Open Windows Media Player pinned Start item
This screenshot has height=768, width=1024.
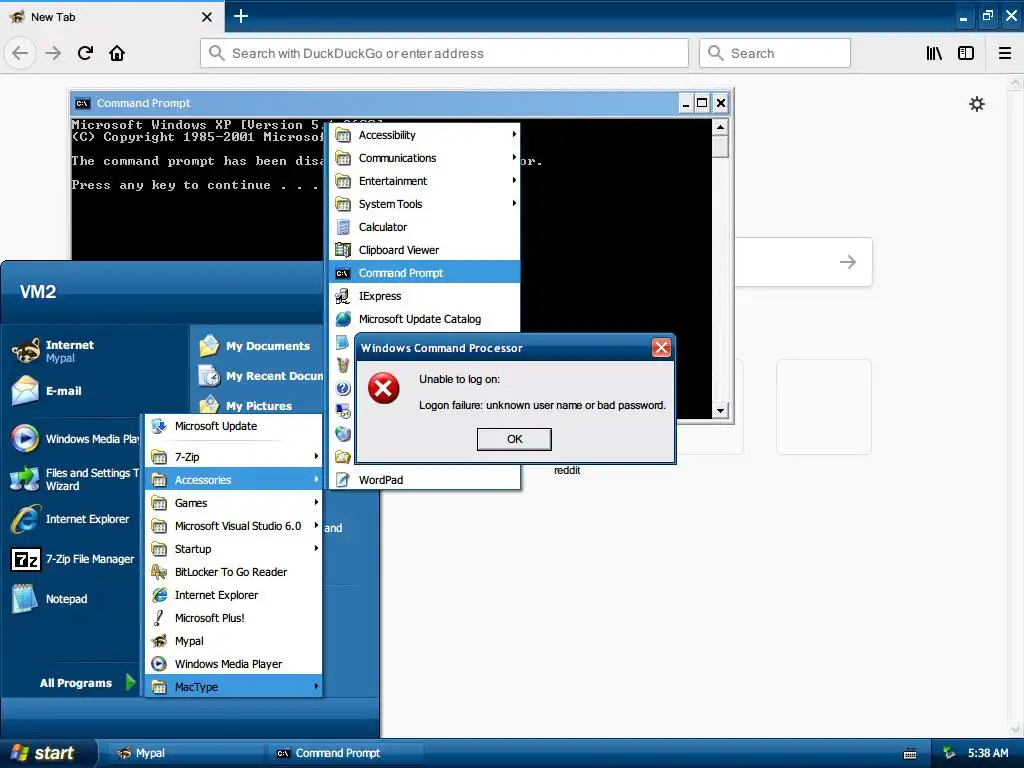coord(74,439)
